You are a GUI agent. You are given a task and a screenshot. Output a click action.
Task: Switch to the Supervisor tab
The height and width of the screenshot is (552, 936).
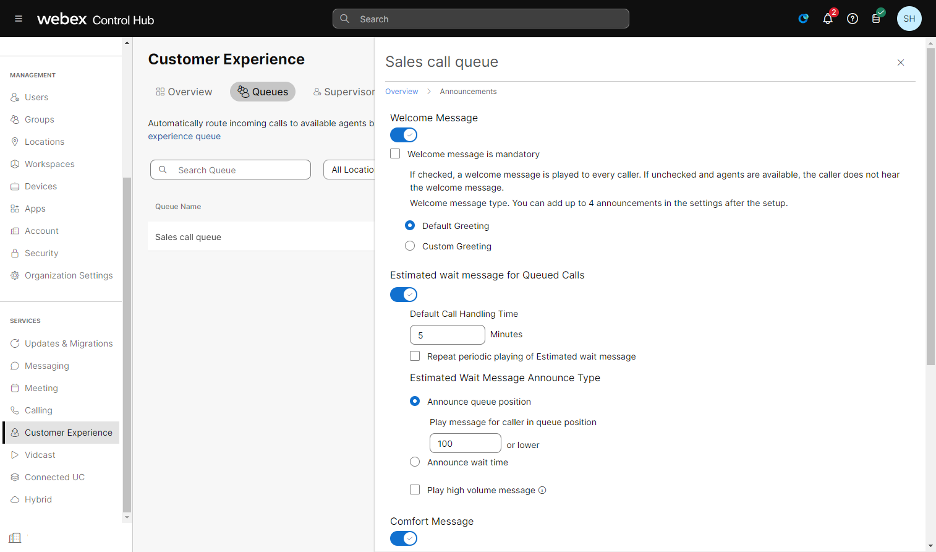pyautogui.click(x=343, y=92)
